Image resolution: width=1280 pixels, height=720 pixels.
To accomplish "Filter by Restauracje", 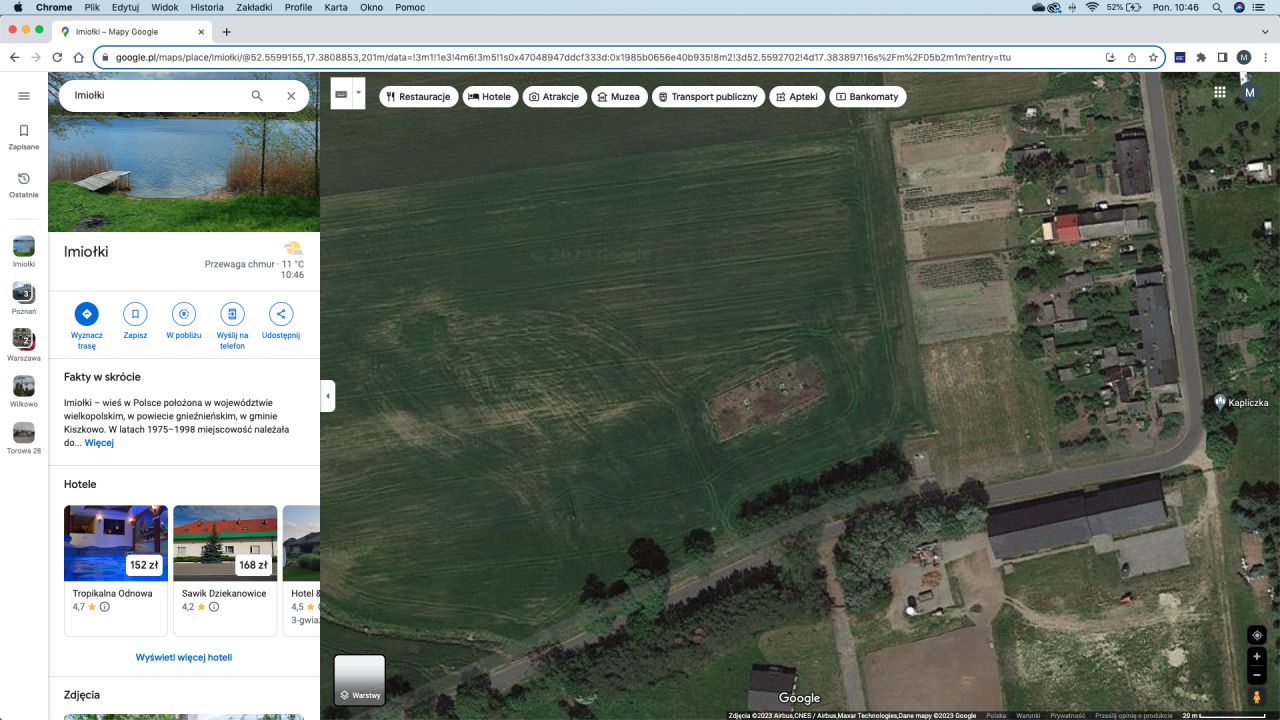I will click(419, 97).
